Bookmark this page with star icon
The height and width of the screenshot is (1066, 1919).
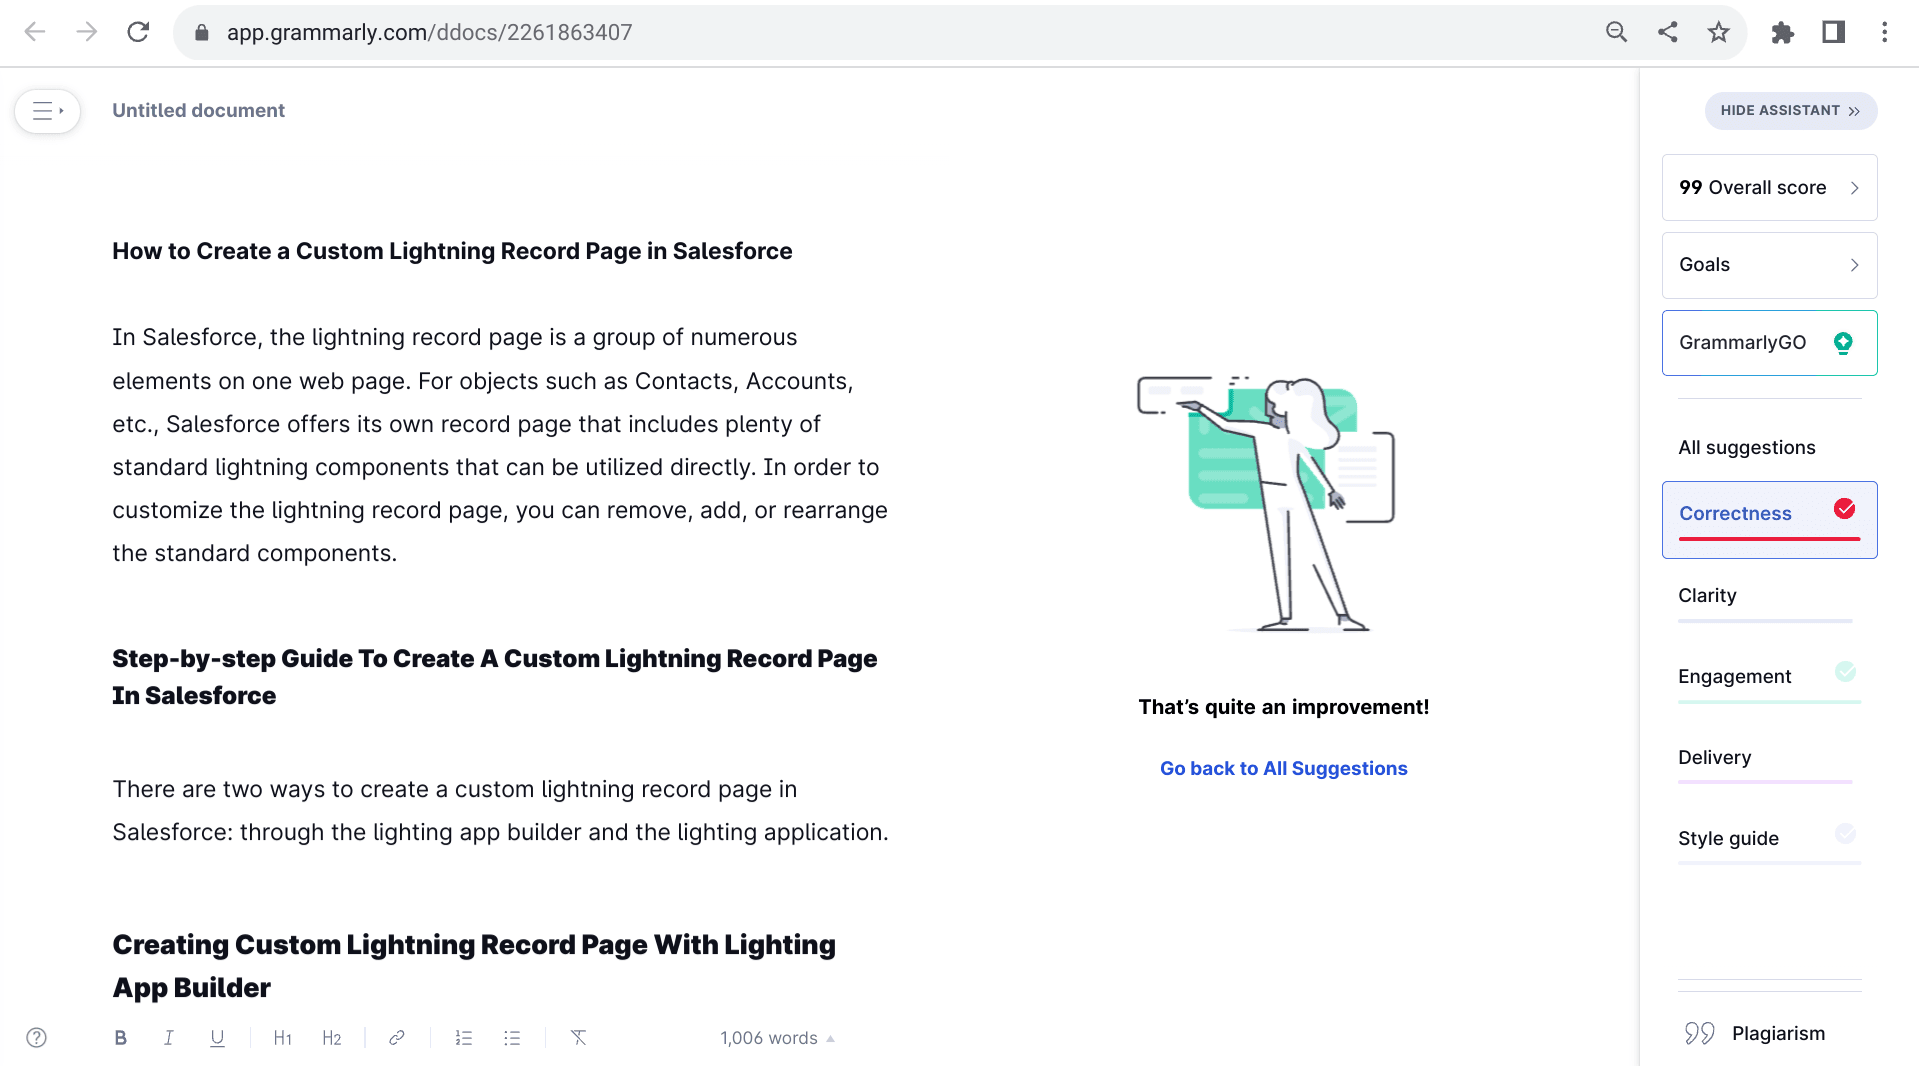pos(1718,32)
